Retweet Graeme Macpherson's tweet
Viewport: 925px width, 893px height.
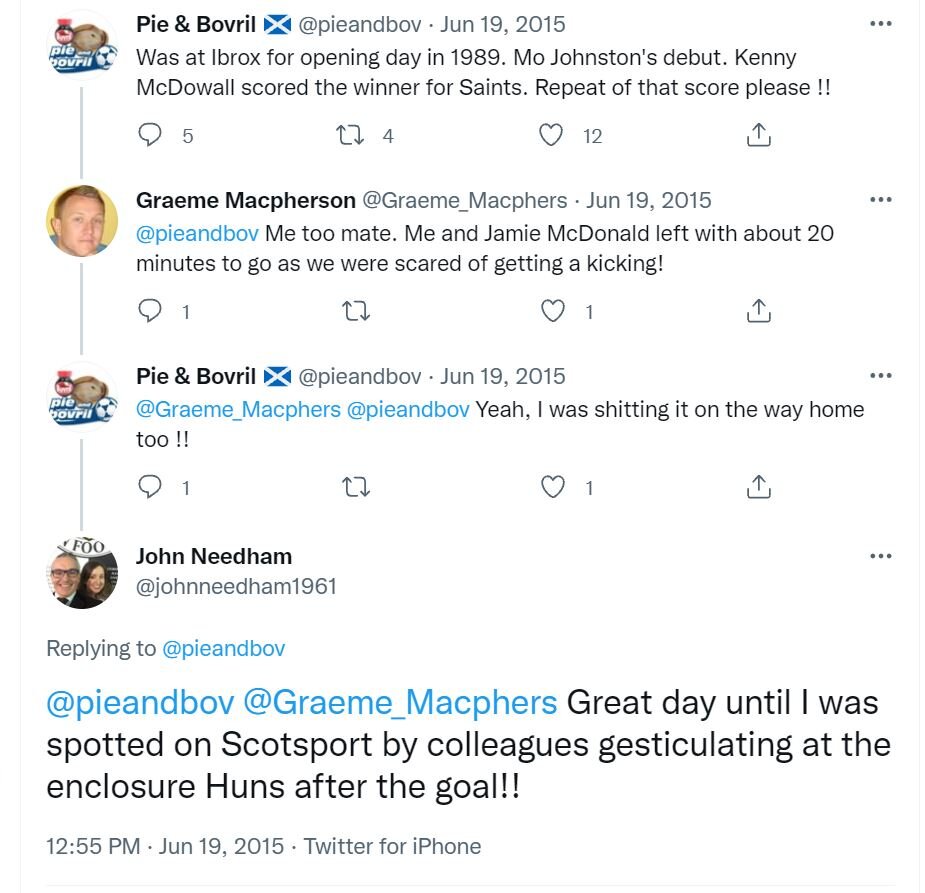click(356, 311)
